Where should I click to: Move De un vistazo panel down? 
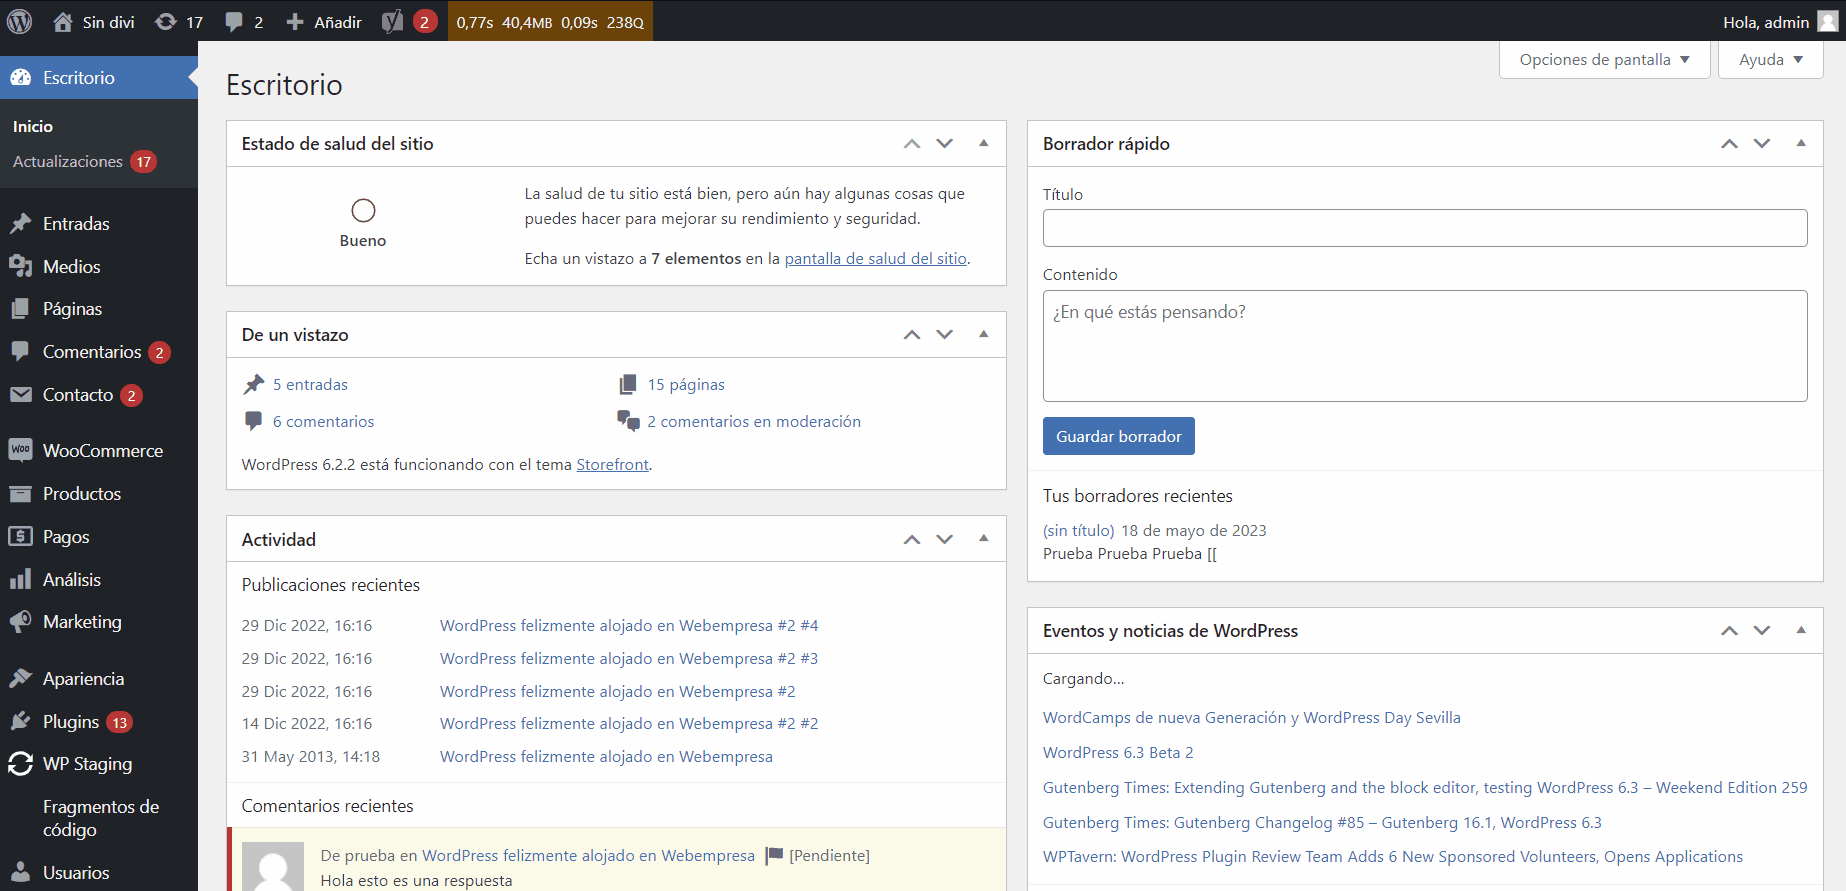coord(945,335)
